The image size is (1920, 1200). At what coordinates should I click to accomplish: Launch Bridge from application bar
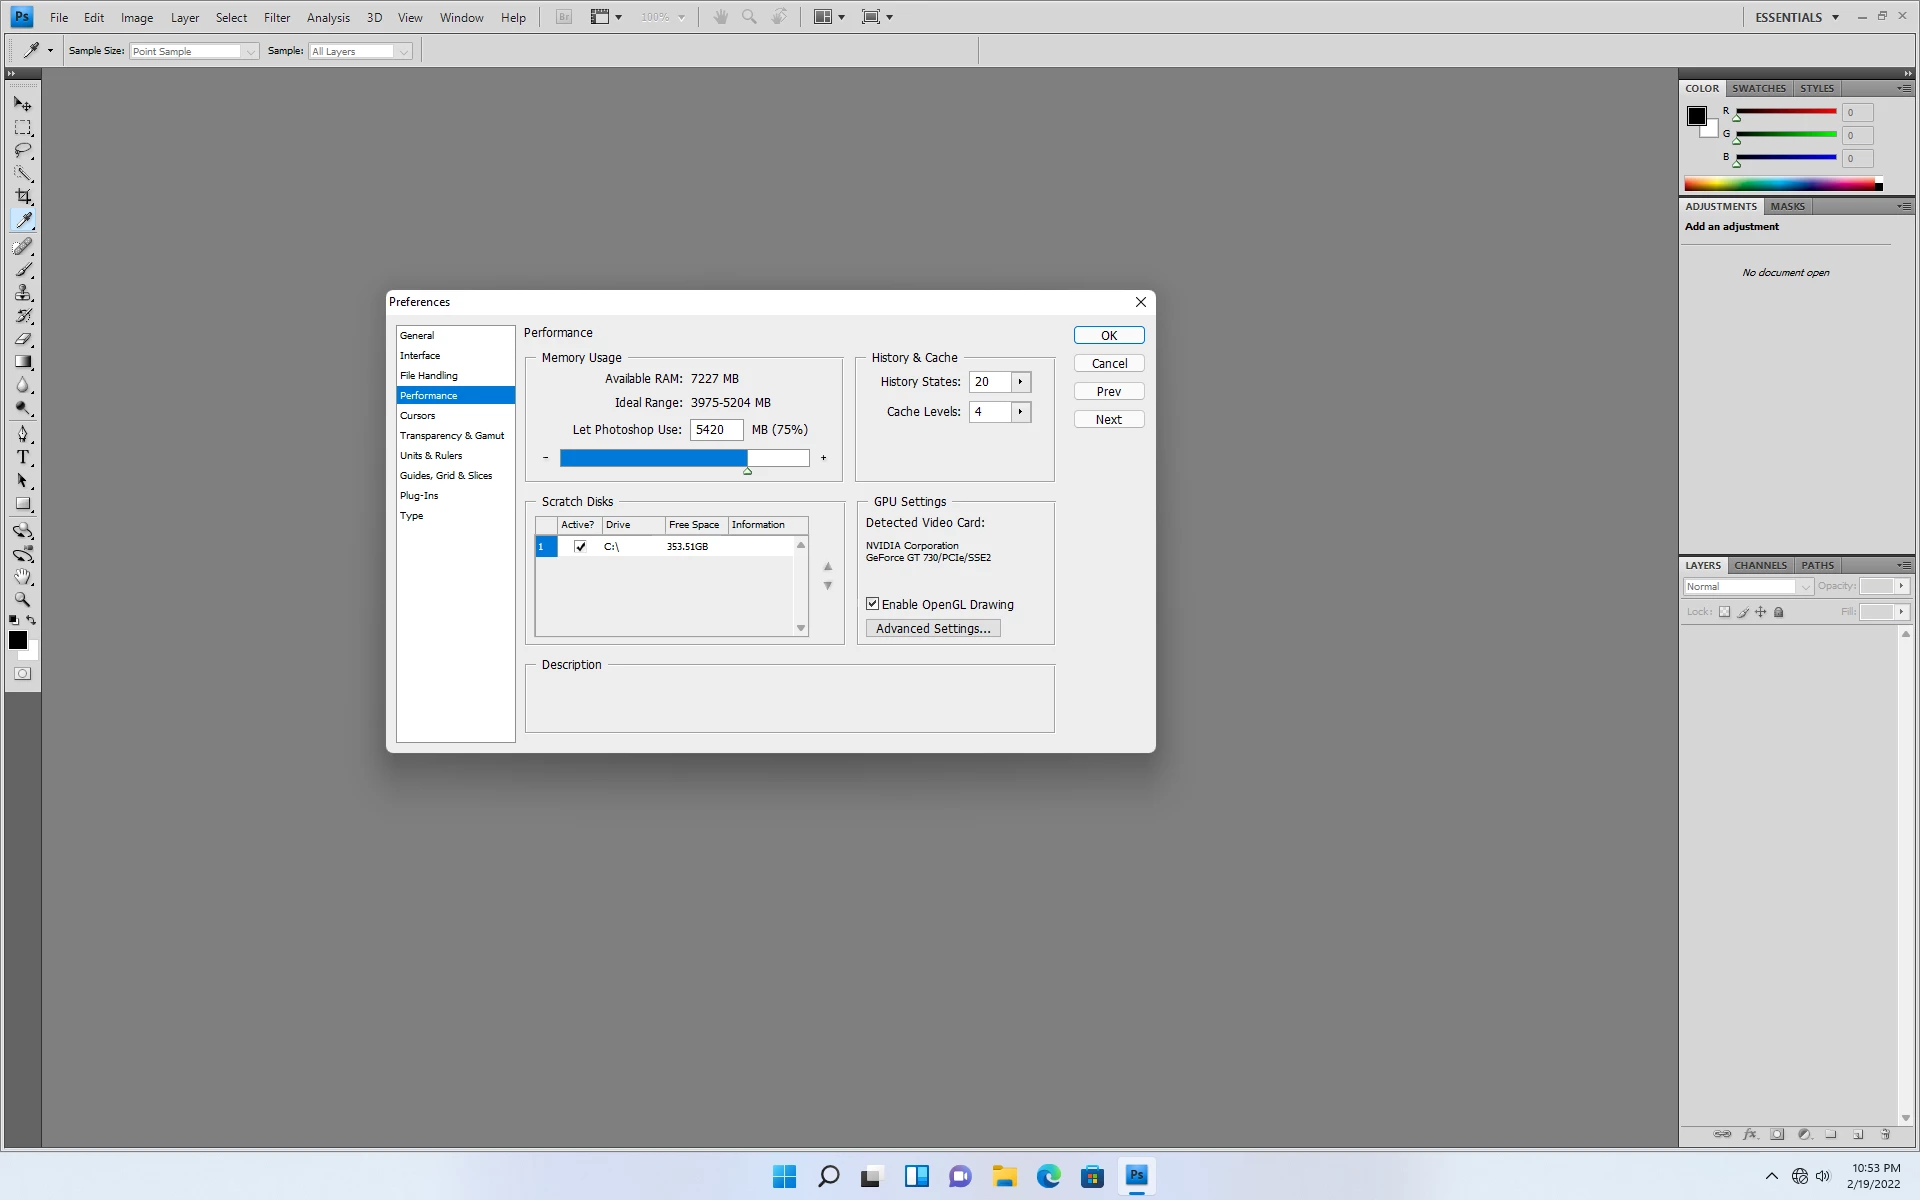click(564, 17)
